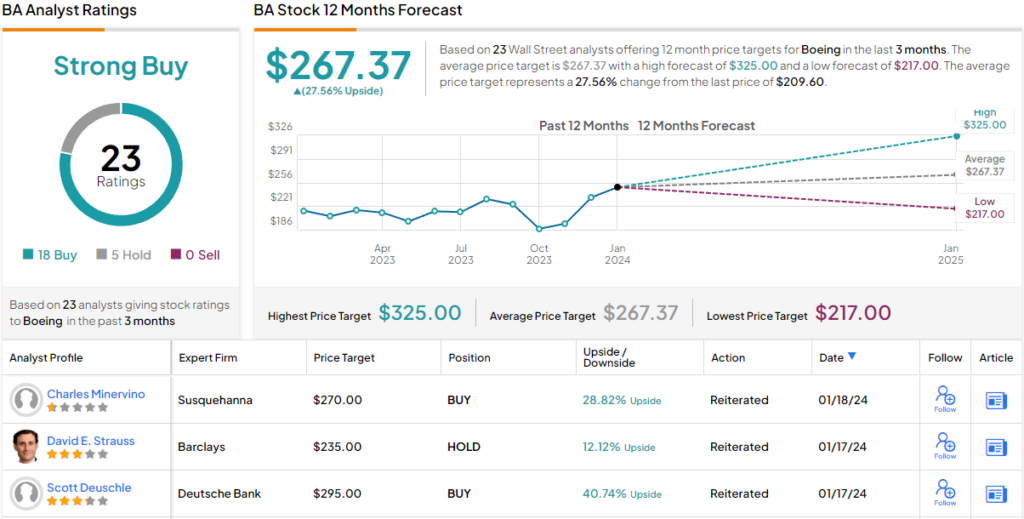Click the Price Target column header

[346, 358]
